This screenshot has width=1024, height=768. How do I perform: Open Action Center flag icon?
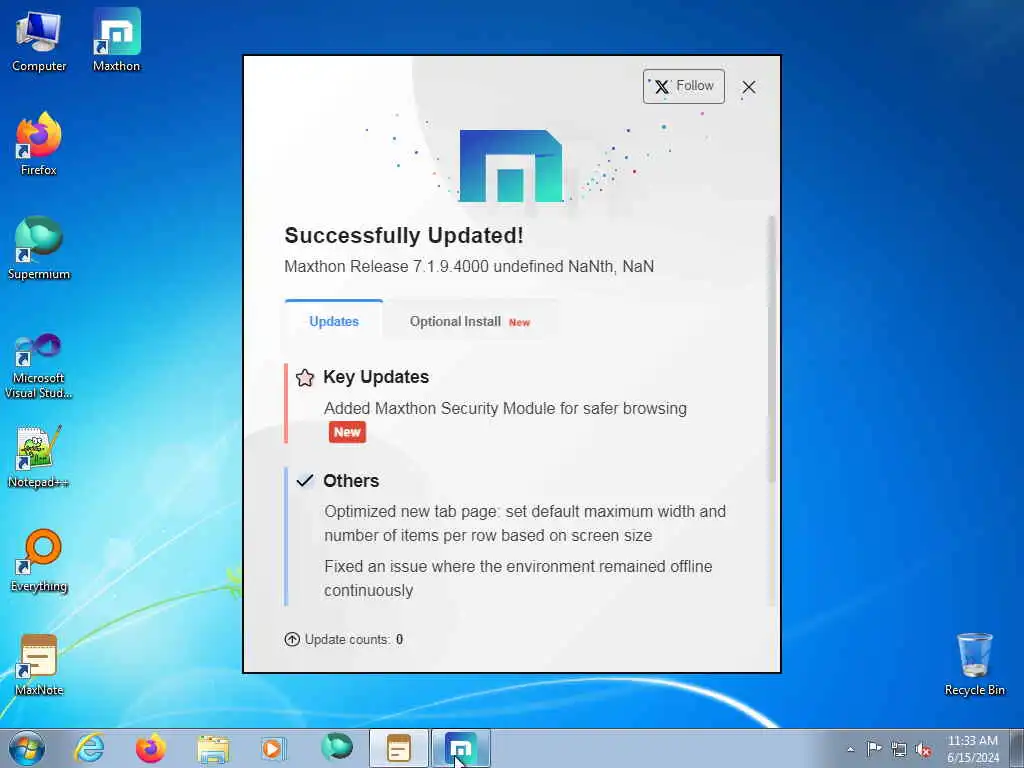pyautogui.click(x=874, y=748)
